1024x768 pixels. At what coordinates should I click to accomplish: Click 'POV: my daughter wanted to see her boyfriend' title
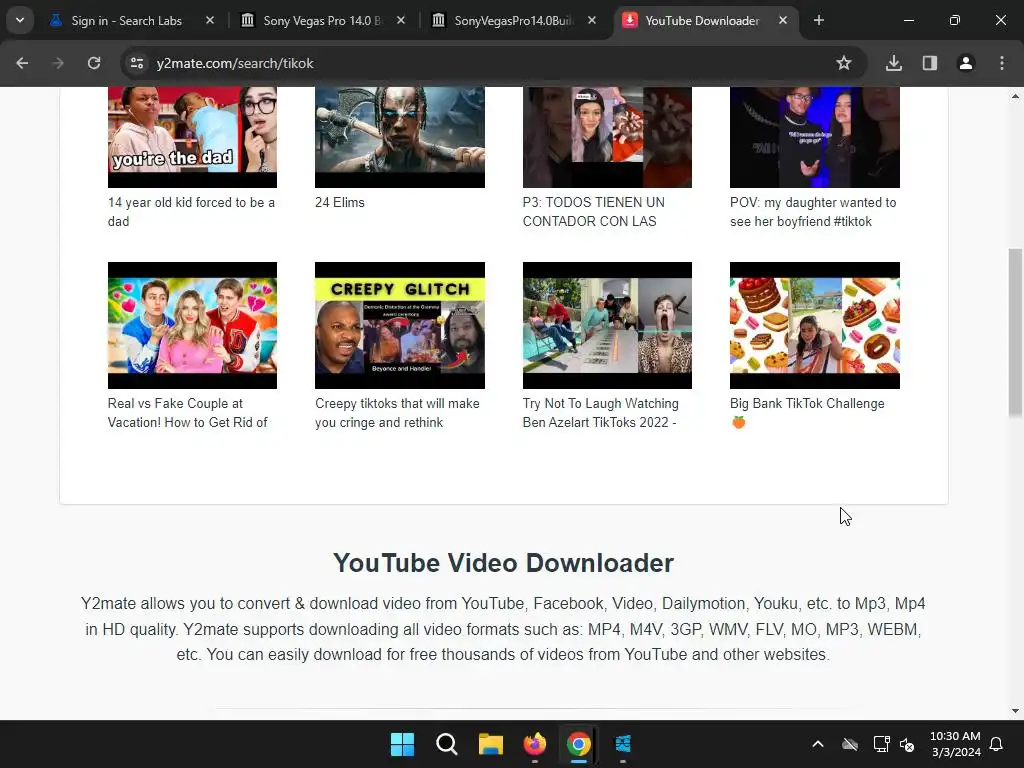tap(813, 212)
